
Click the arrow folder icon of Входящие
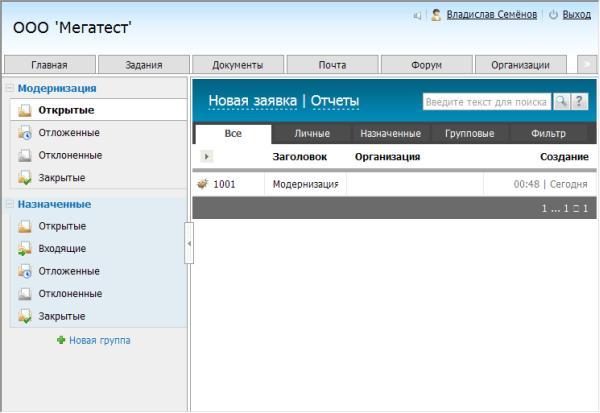[25, 249]
